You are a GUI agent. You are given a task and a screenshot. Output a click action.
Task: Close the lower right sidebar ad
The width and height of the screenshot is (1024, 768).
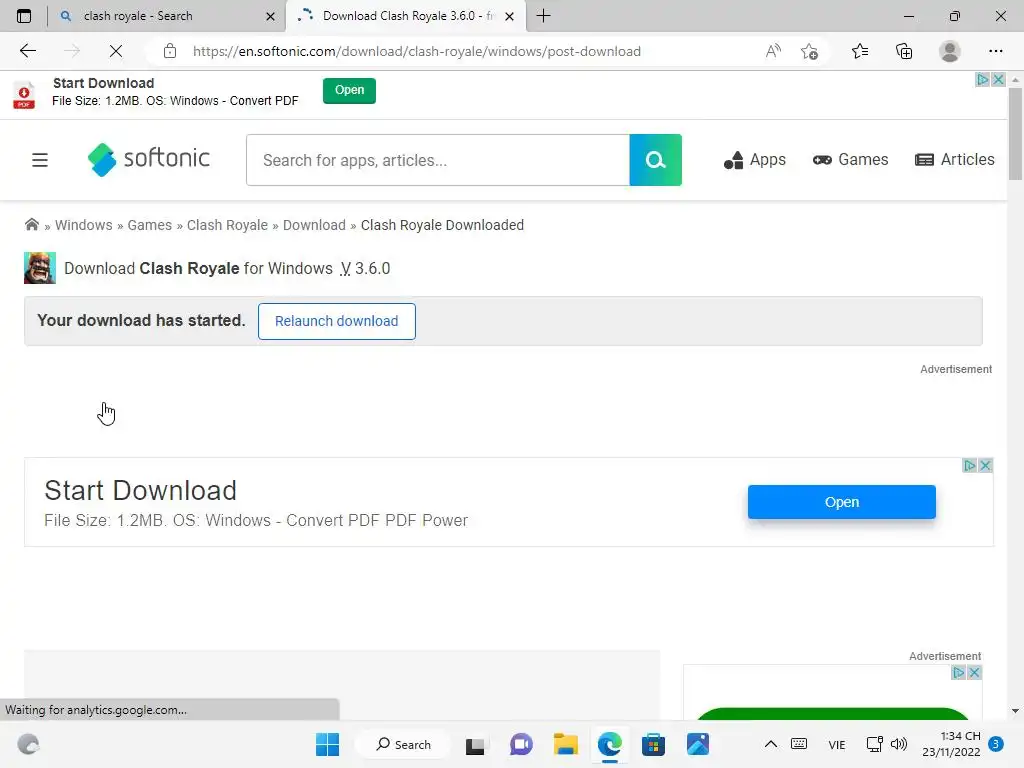974,673
